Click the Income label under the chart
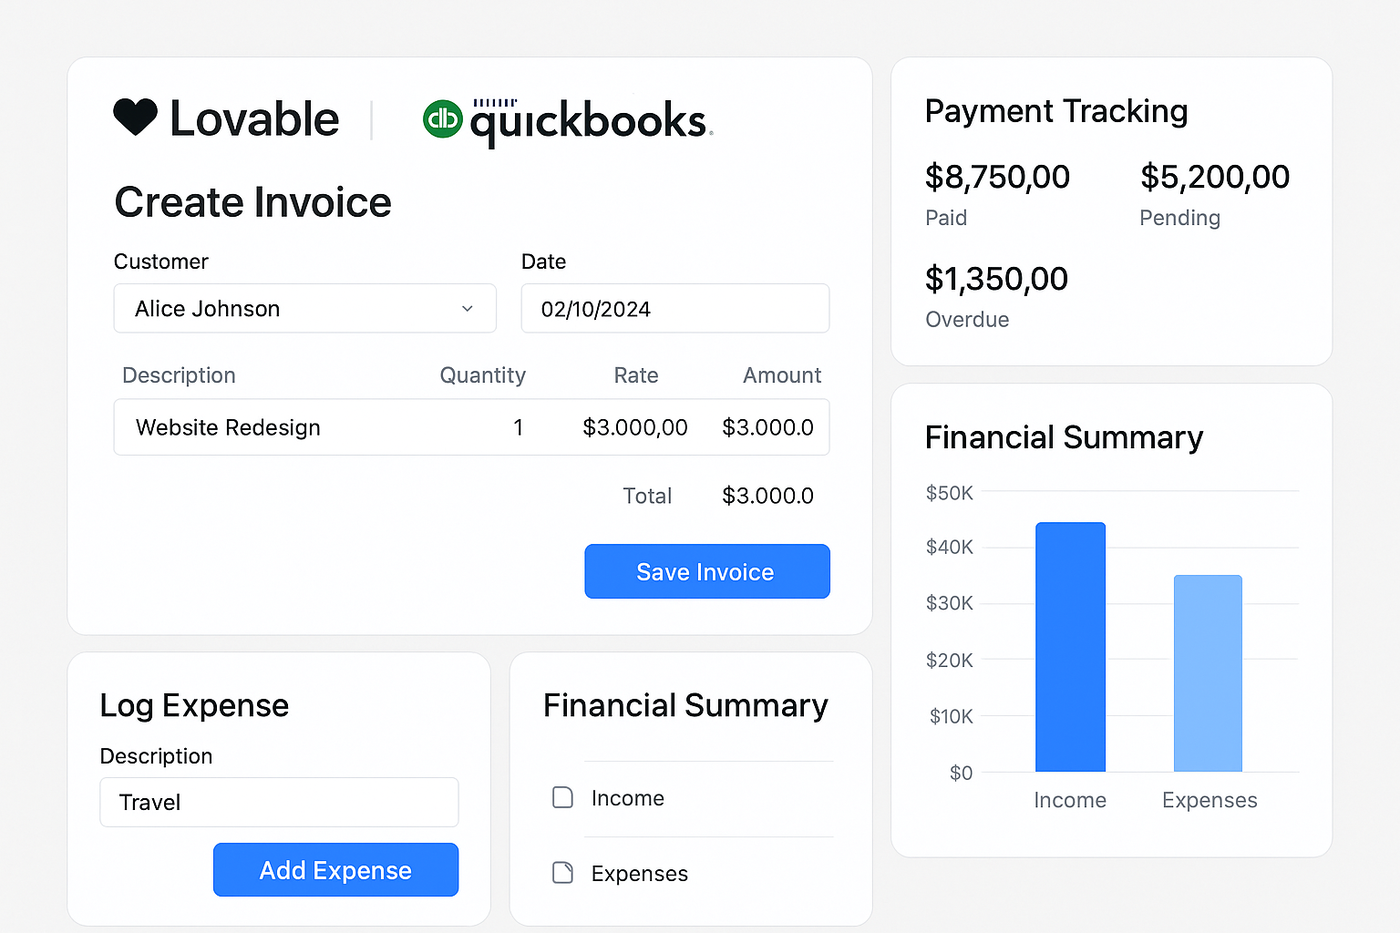1400x933 pixels. [1070, 800]
